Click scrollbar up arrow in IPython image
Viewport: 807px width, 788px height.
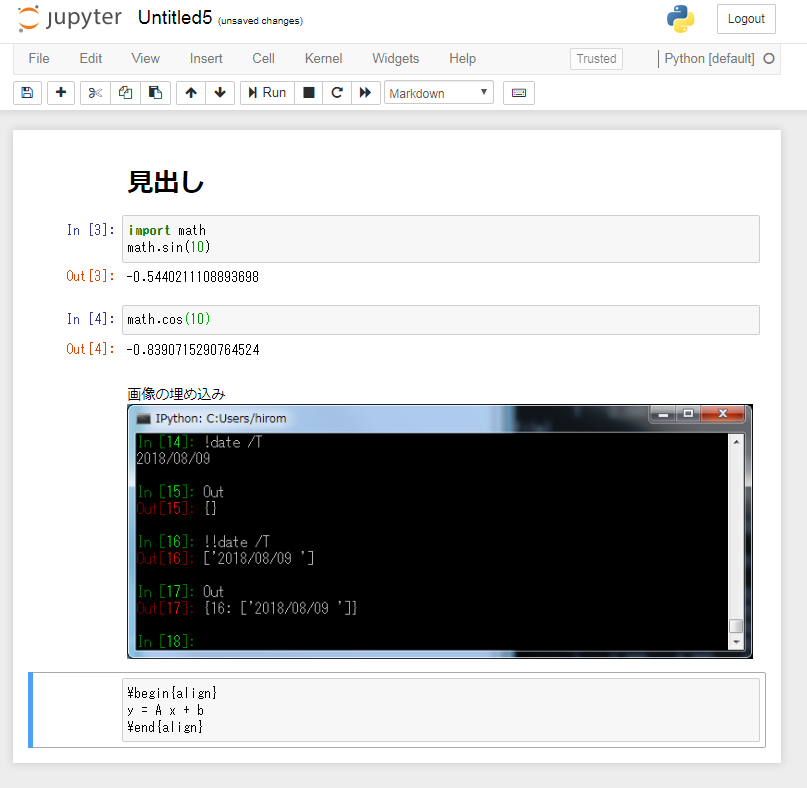736,442
